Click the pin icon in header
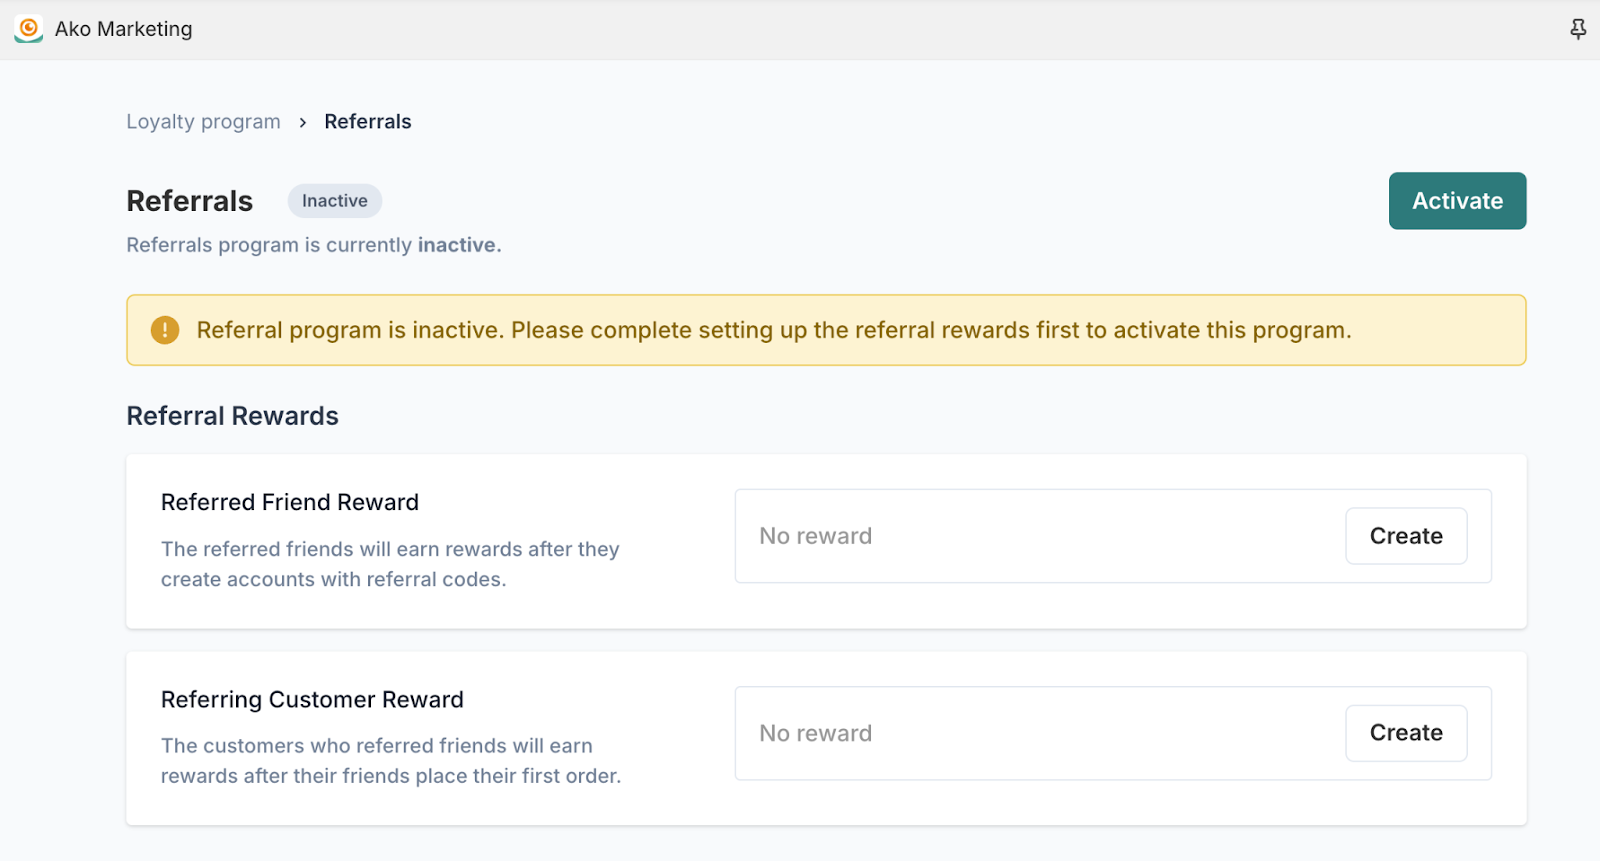 click(x=1578, y=29)
